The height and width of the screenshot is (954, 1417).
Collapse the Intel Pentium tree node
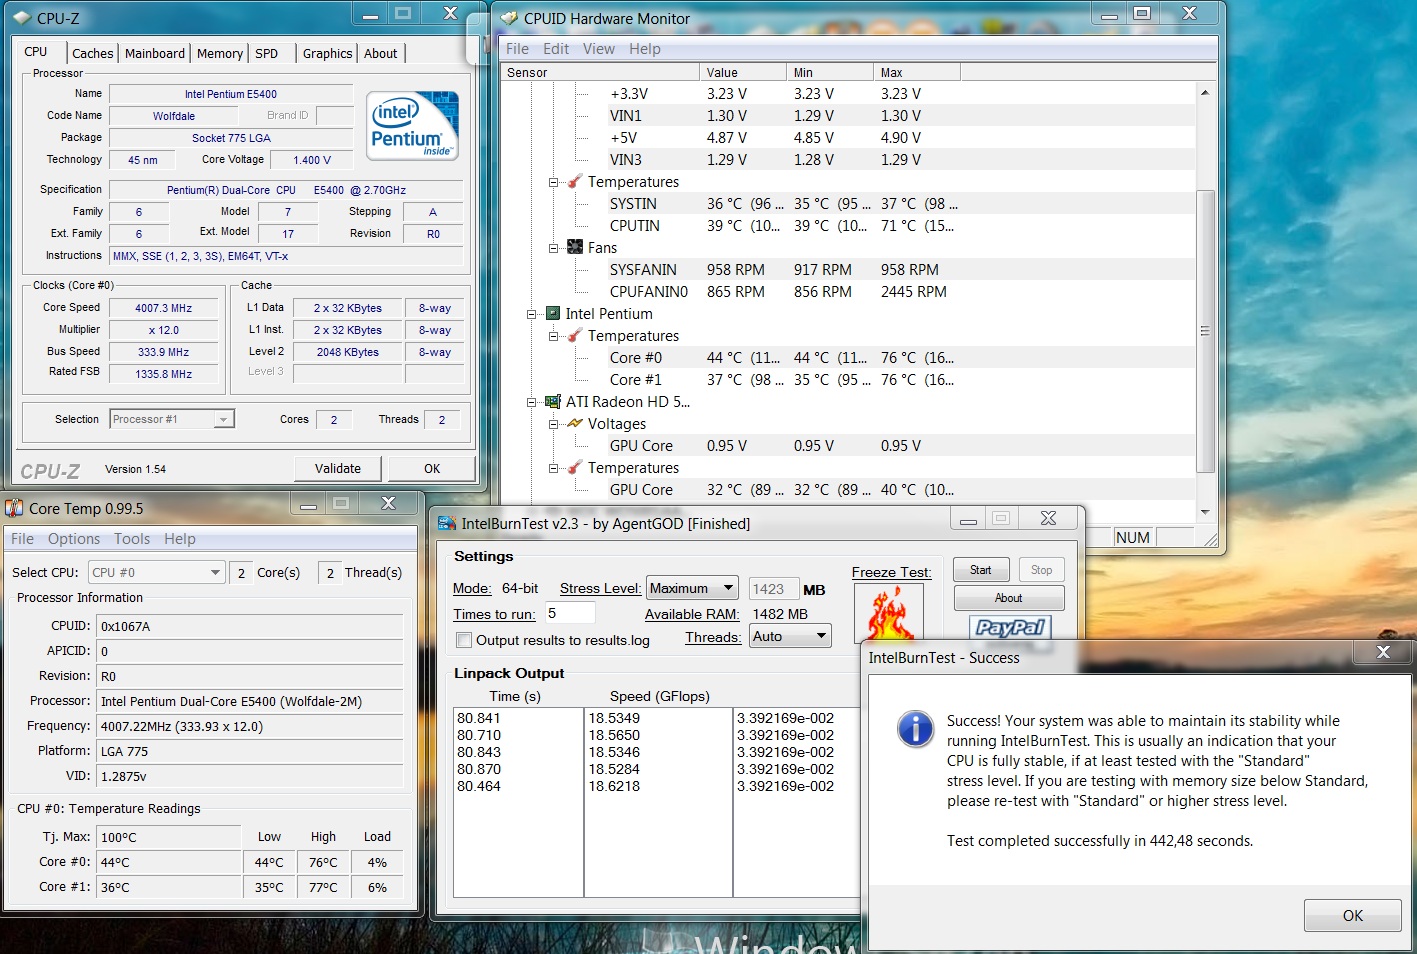click(532, 314)
